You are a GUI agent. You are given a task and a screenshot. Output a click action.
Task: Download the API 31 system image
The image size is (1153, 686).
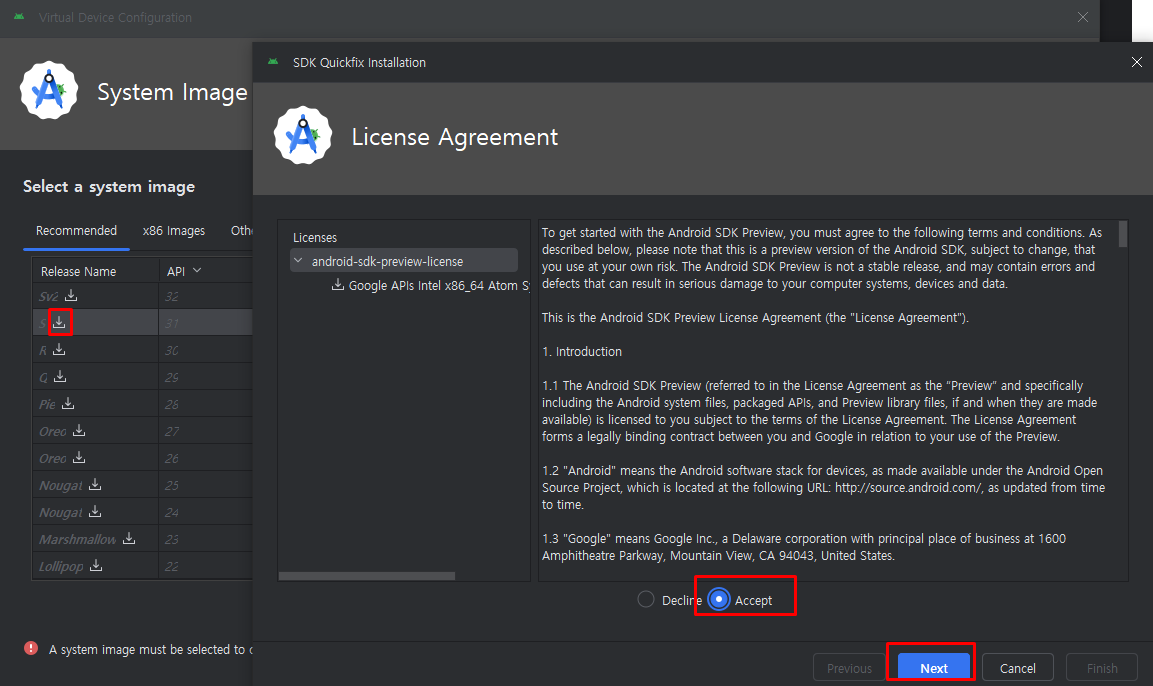pyautogui.click(x=60, y=322)
